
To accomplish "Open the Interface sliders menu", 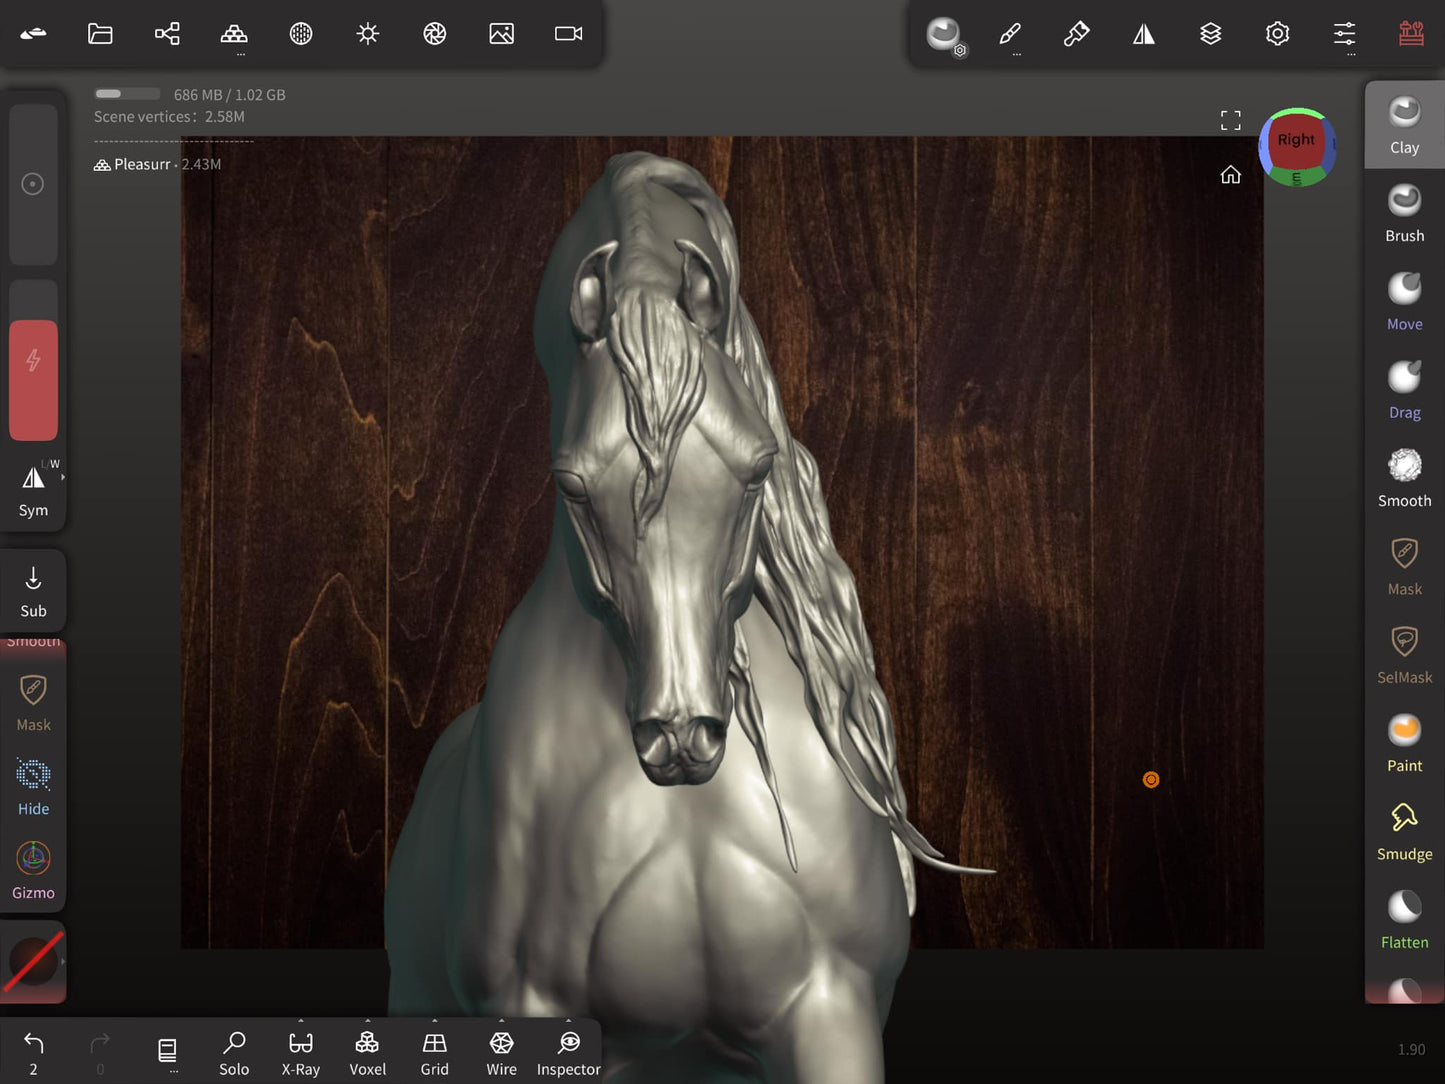I will pos(1345,34).
